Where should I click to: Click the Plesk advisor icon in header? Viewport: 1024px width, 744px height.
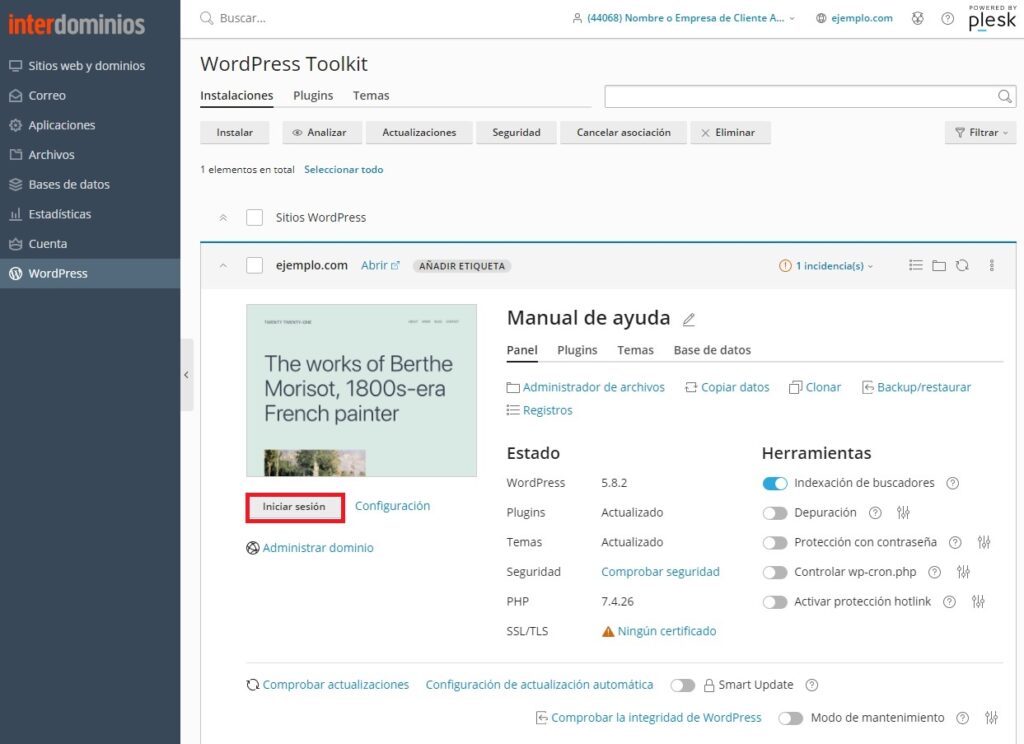click(x=918, y=18)
